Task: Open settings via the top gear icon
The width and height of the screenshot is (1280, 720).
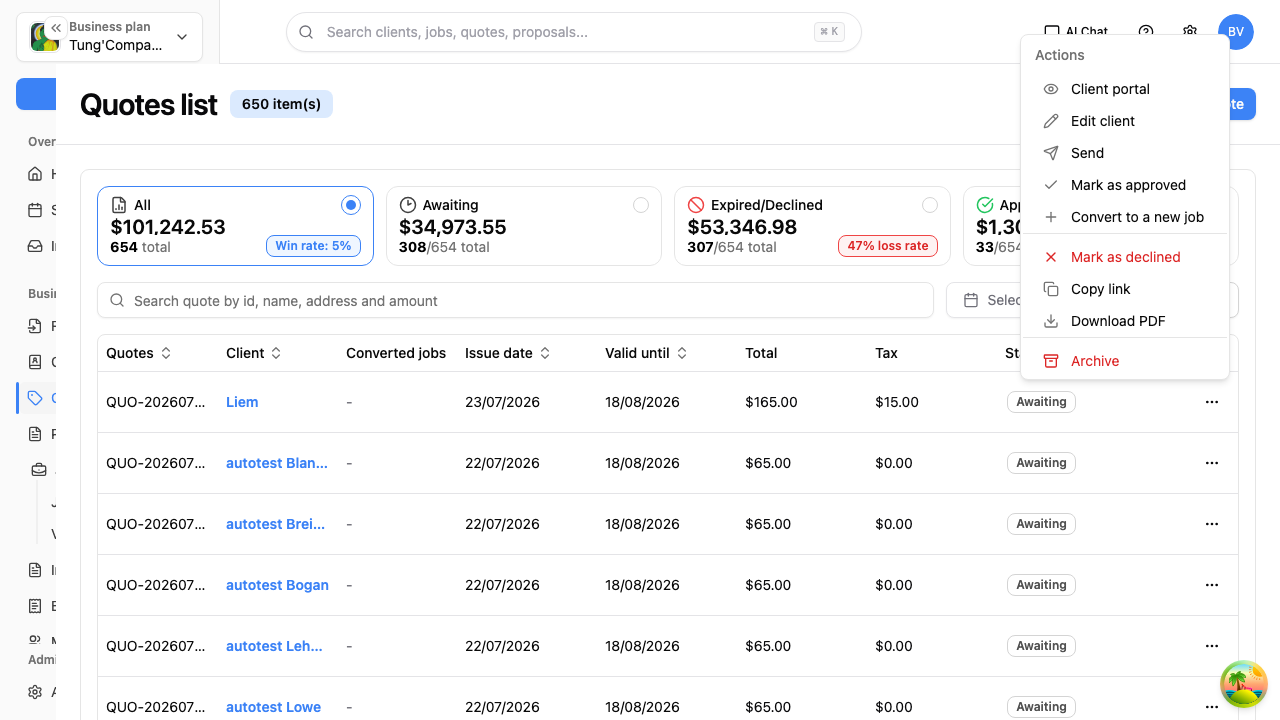Action: click(1190, 32)
